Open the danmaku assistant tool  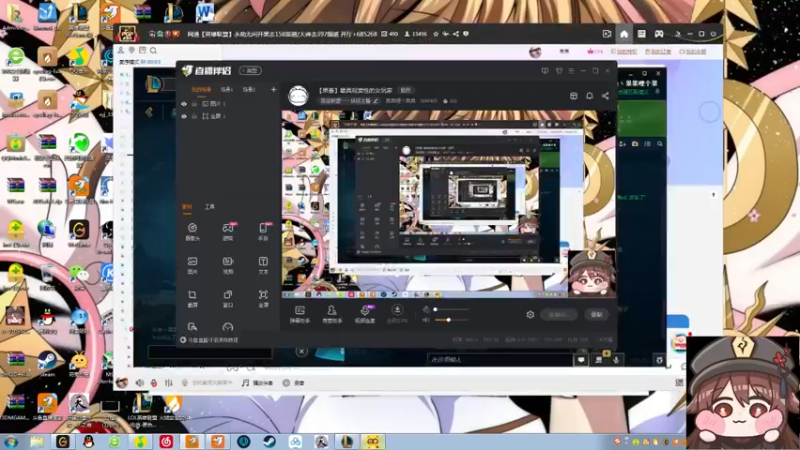300,314
